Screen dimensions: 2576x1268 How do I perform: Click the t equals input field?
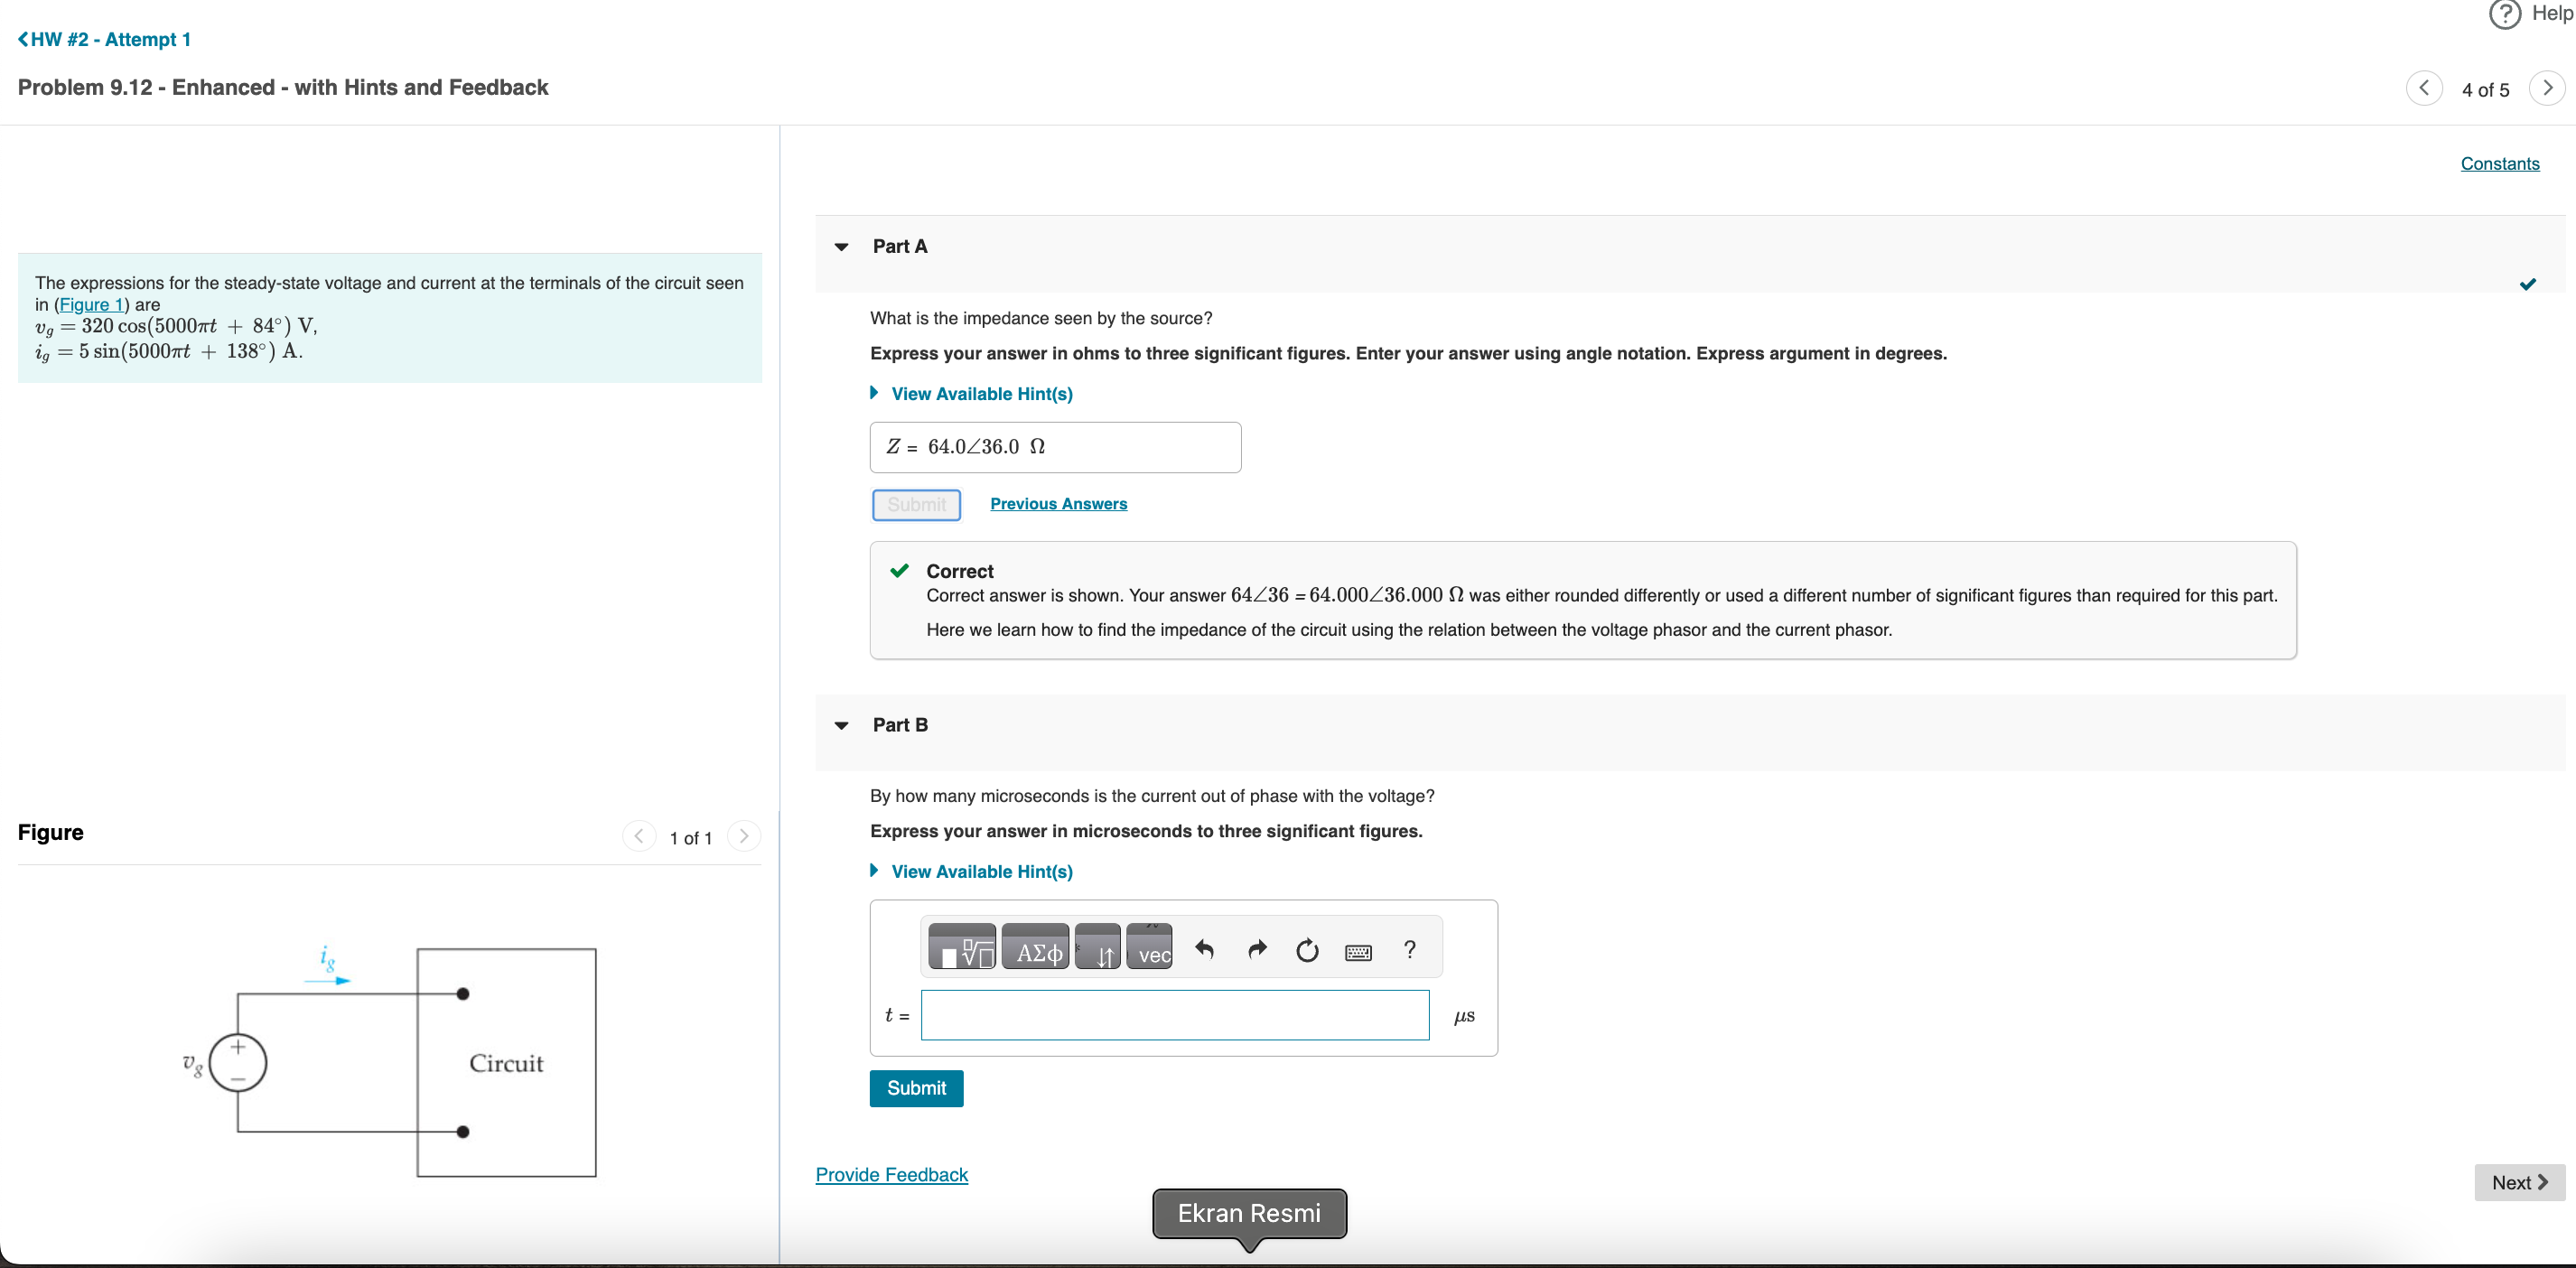pyautogui.click(x=1174, y=1014)
